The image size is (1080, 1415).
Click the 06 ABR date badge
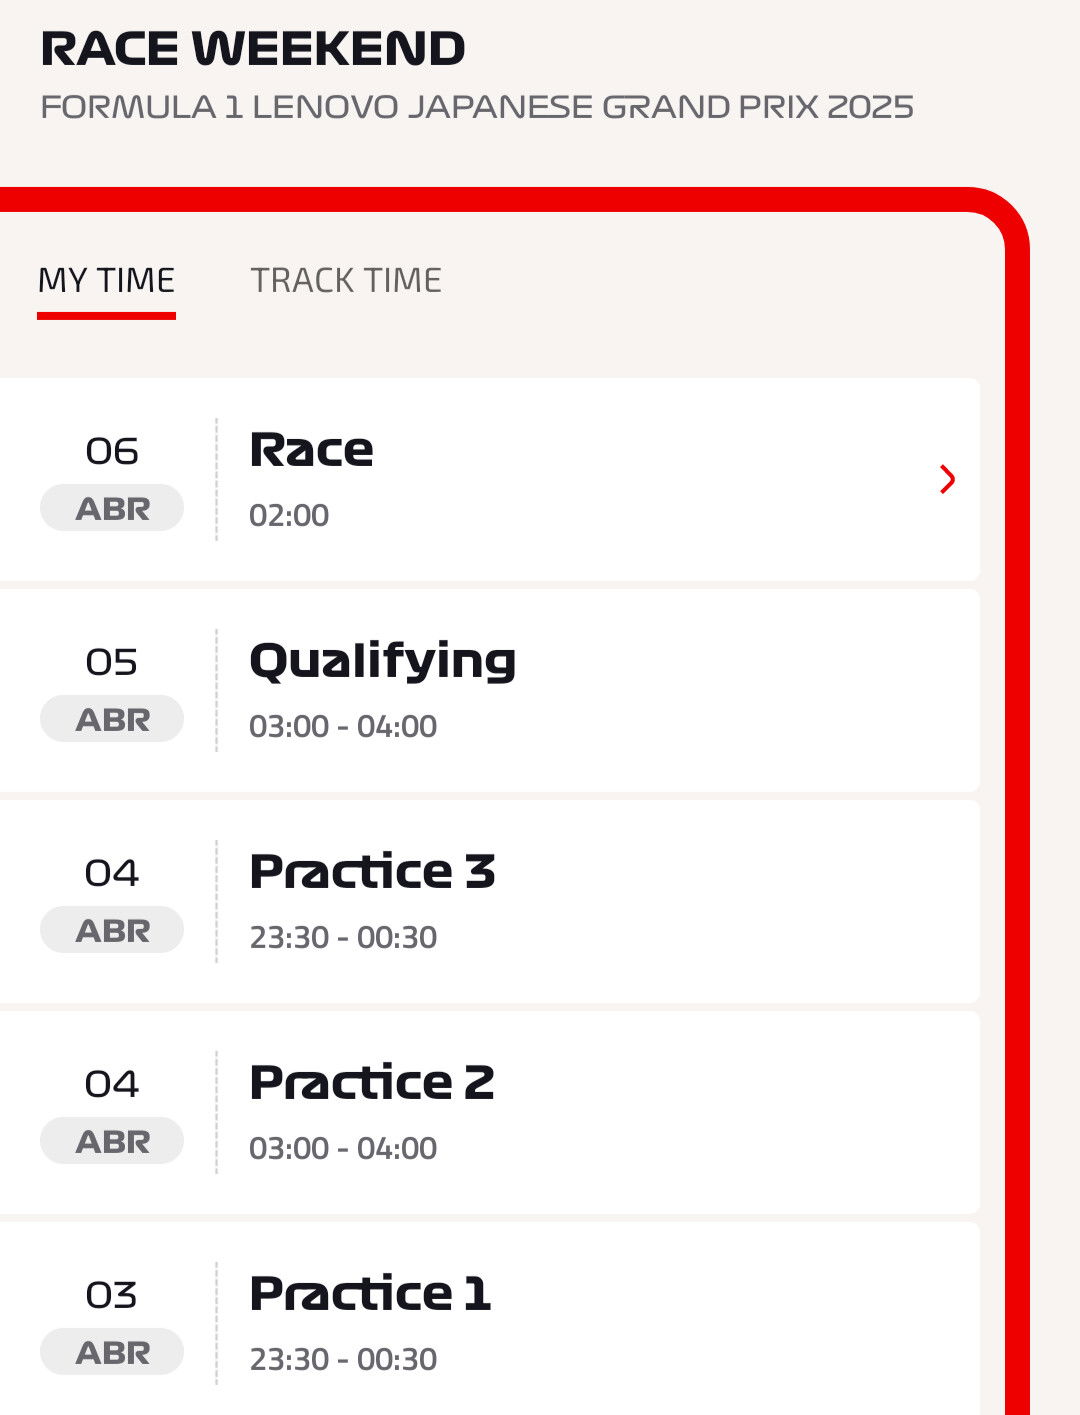click(112, 479)
